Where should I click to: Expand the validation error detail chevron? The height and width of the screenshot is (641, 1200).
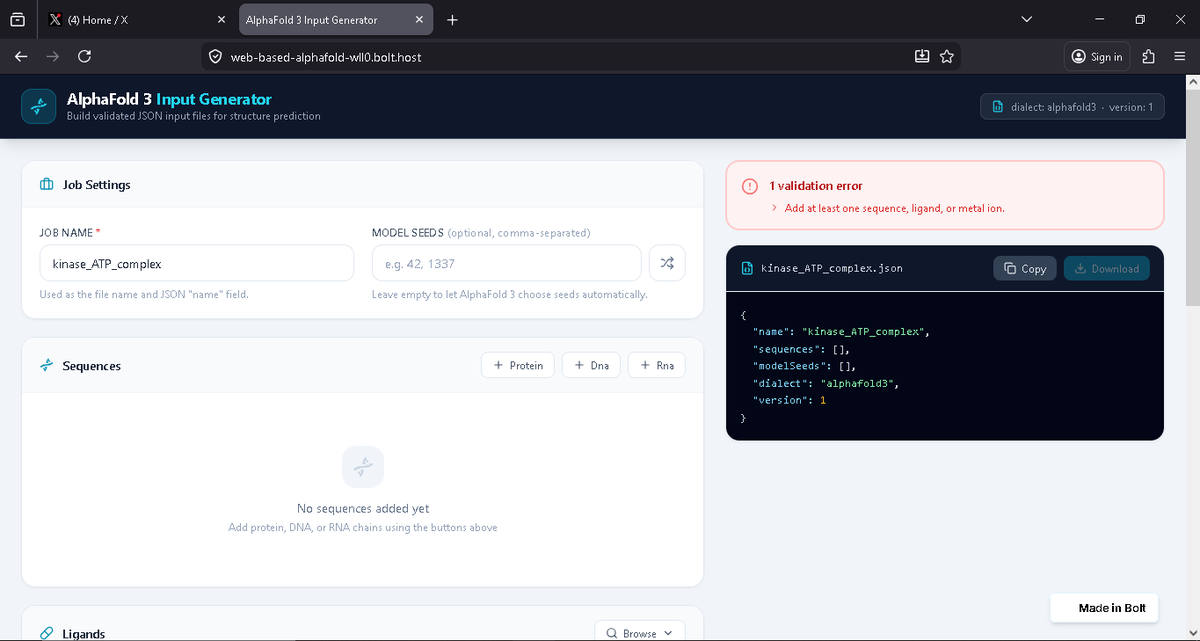pyautogui.click(x=775, y=208)
